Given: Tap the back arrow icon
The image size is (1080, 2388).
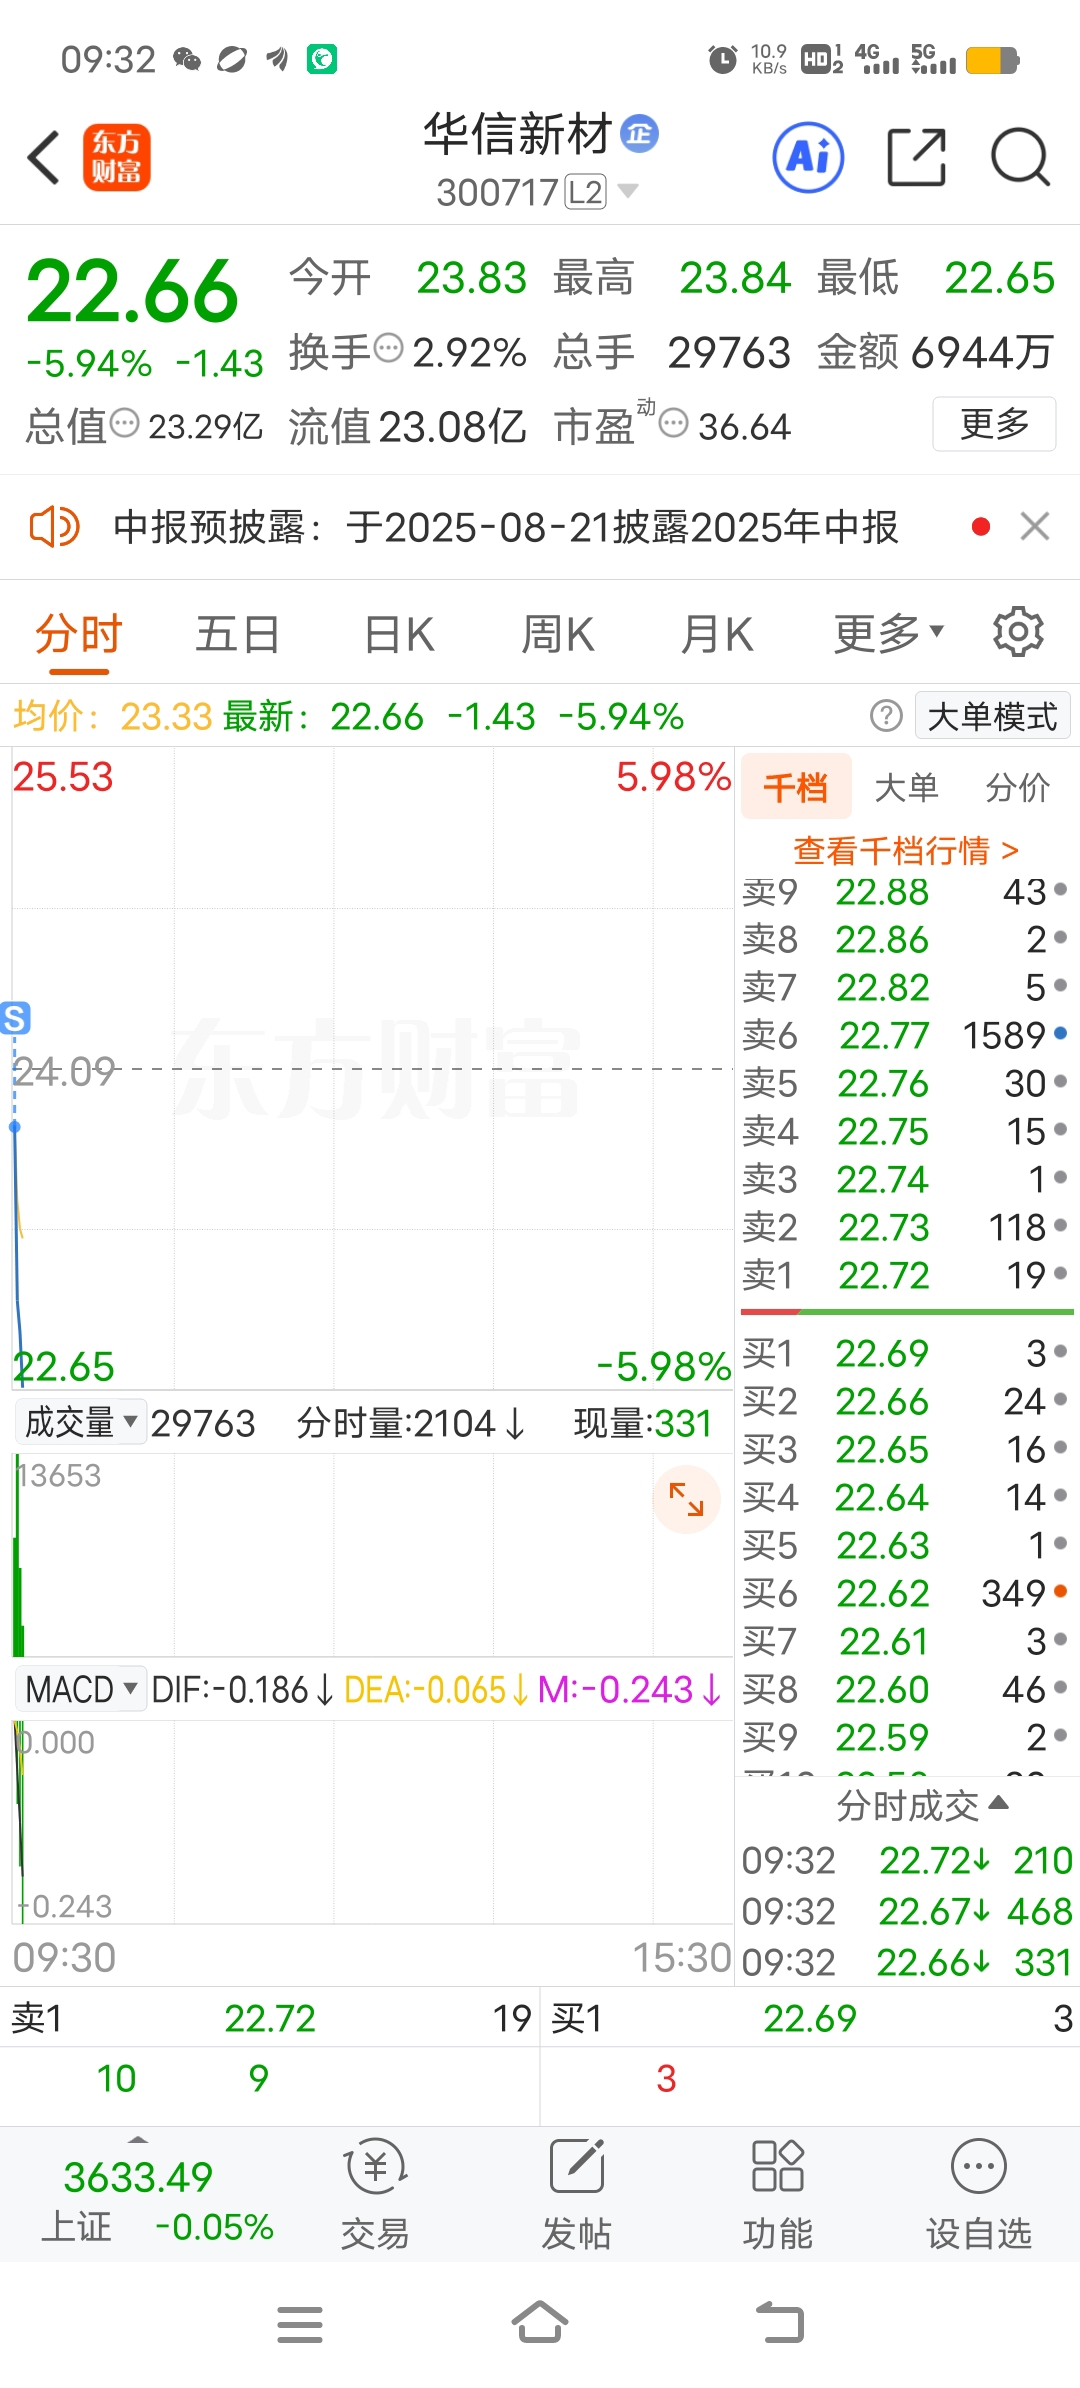Looking at the screenshot, I should coord(44,157).
